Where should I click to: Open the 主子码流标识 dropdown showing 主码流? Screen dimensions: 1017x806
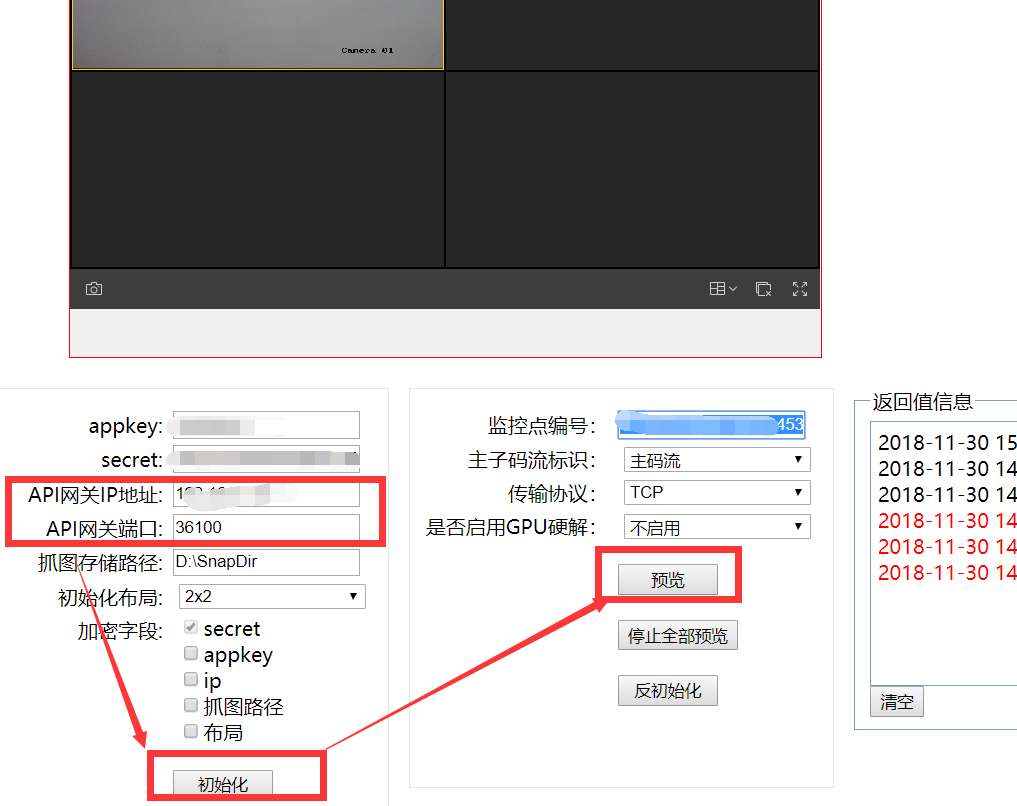(x=717, y=460)
